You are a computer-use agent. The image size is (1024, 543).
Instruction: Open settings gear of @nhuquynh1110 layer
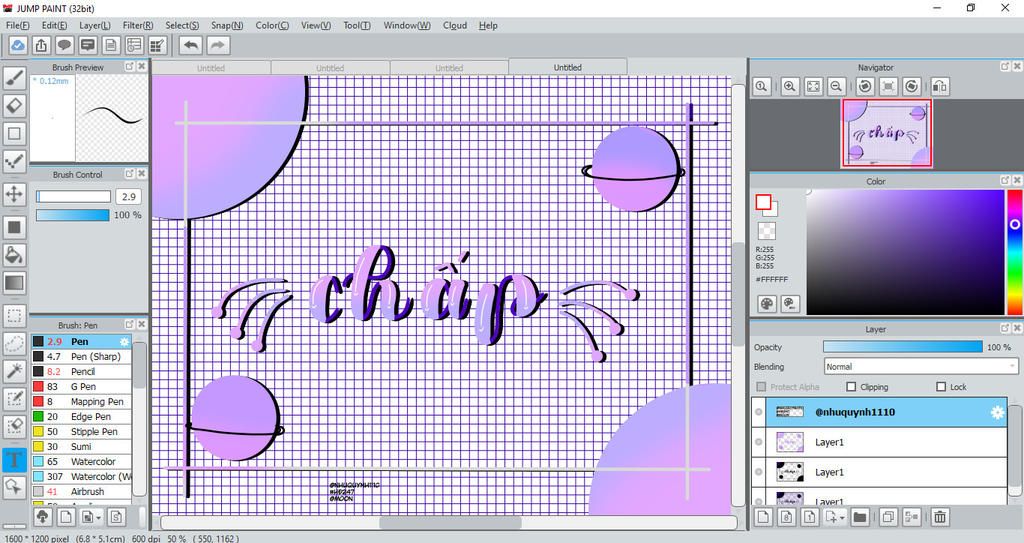(x=997, y=412)
